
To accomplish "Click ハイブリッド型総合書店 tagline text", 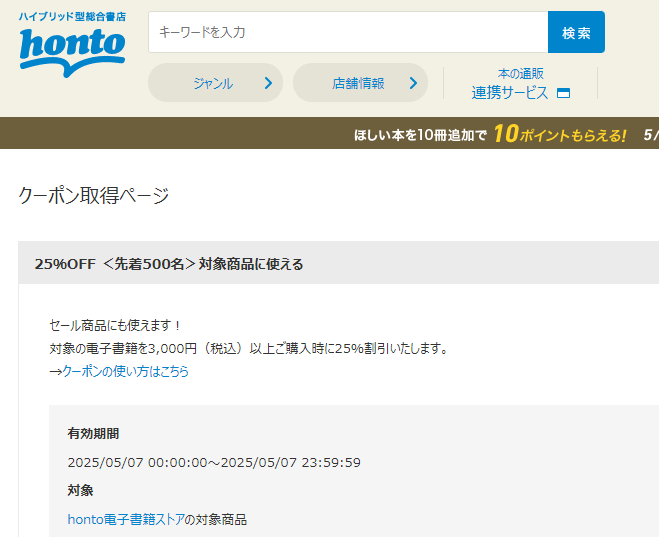I will [x=72, y=17].
